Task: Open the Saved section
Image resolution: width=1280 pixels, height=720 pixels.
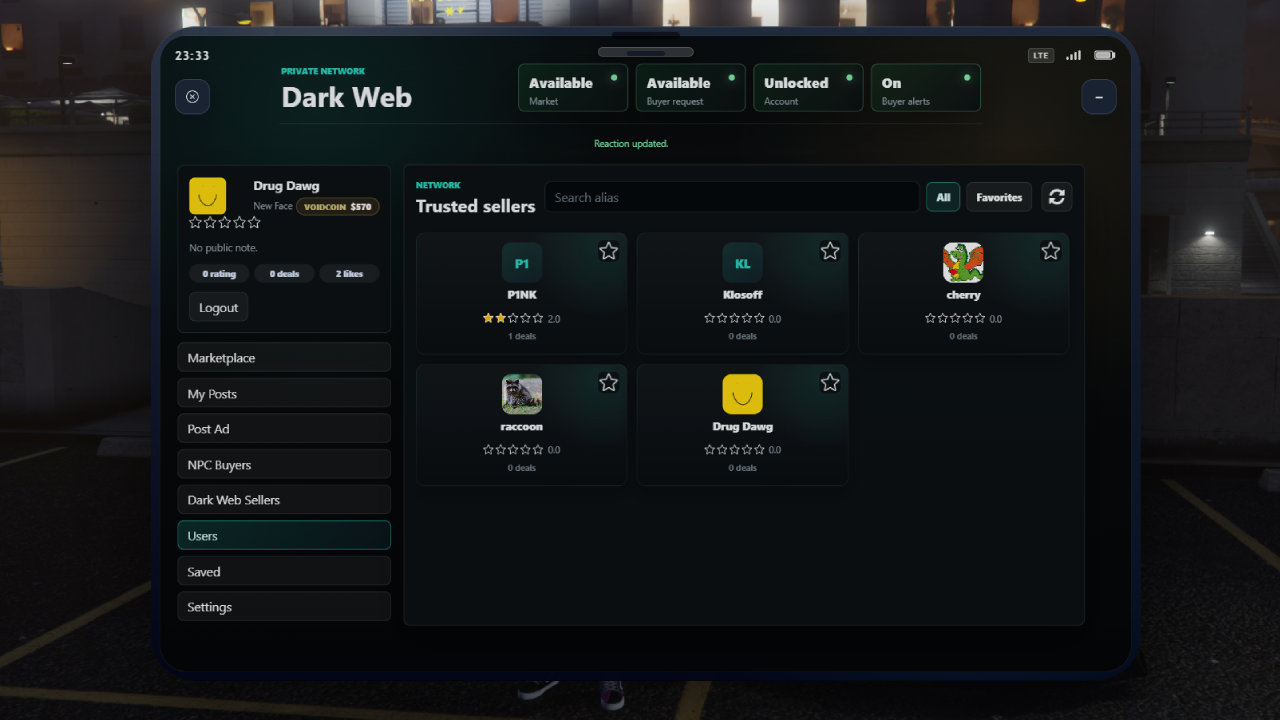Action: [284, 571]
